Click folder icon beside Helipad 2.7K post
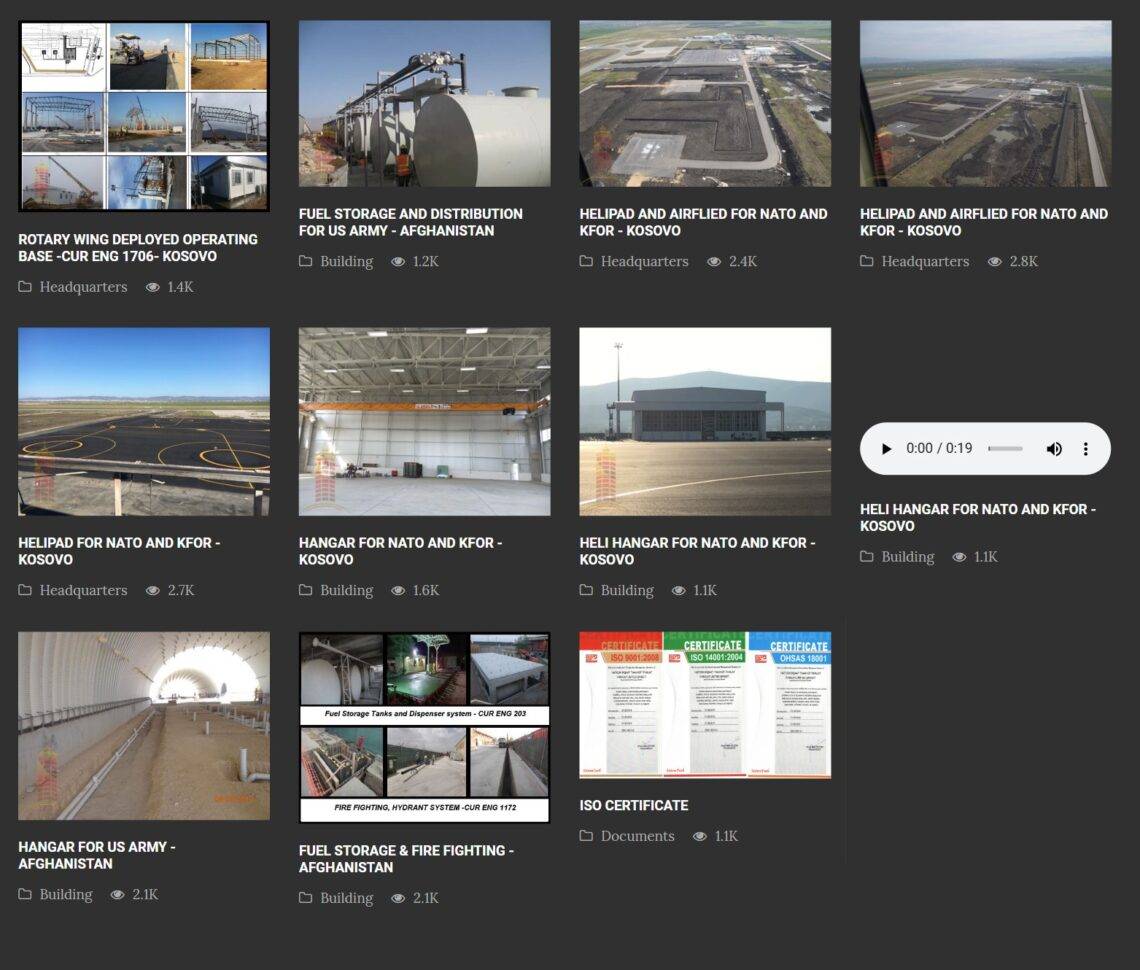The height and width of the screenshot is (970, 1140). coord(25,591)
